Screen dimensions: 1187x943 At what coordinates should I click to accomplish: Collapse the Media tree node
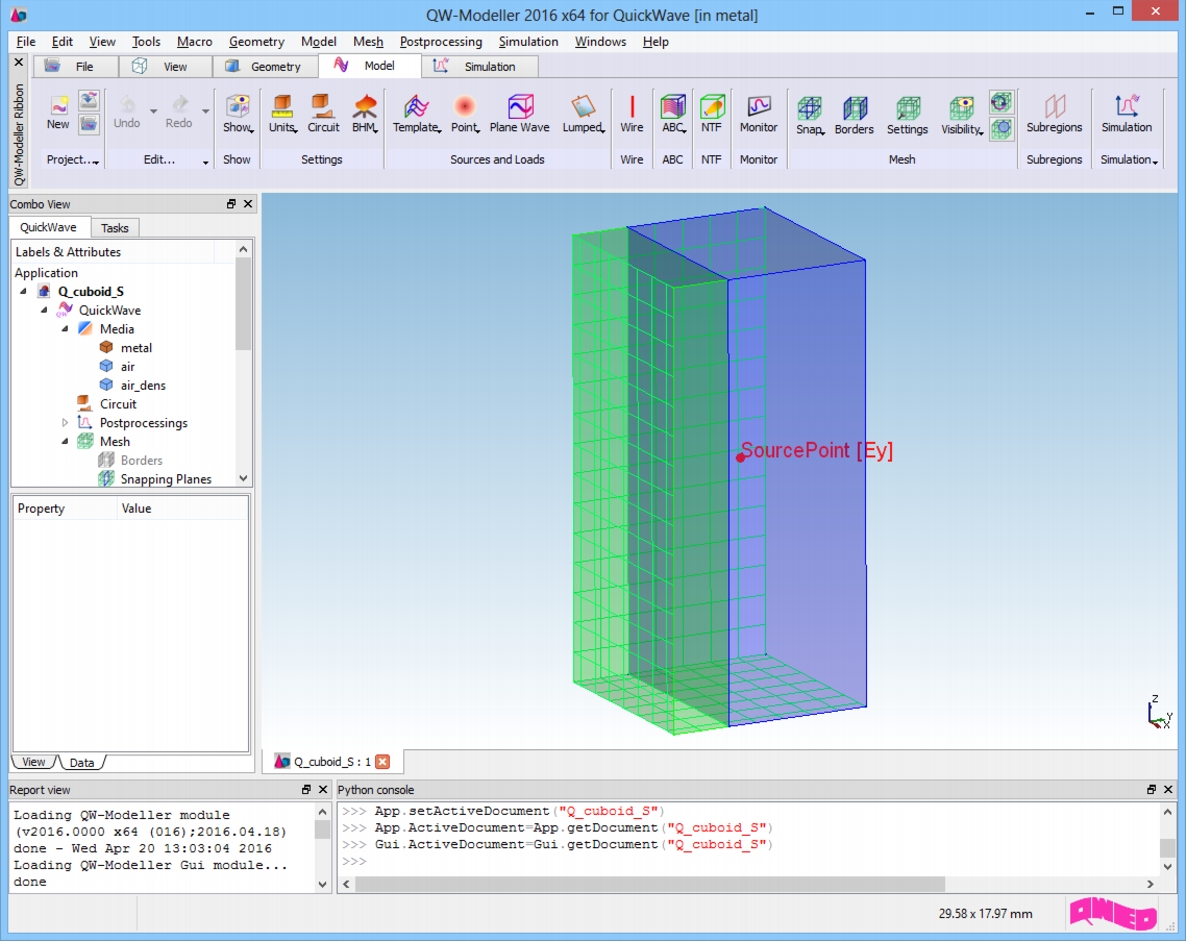(65, 329)
